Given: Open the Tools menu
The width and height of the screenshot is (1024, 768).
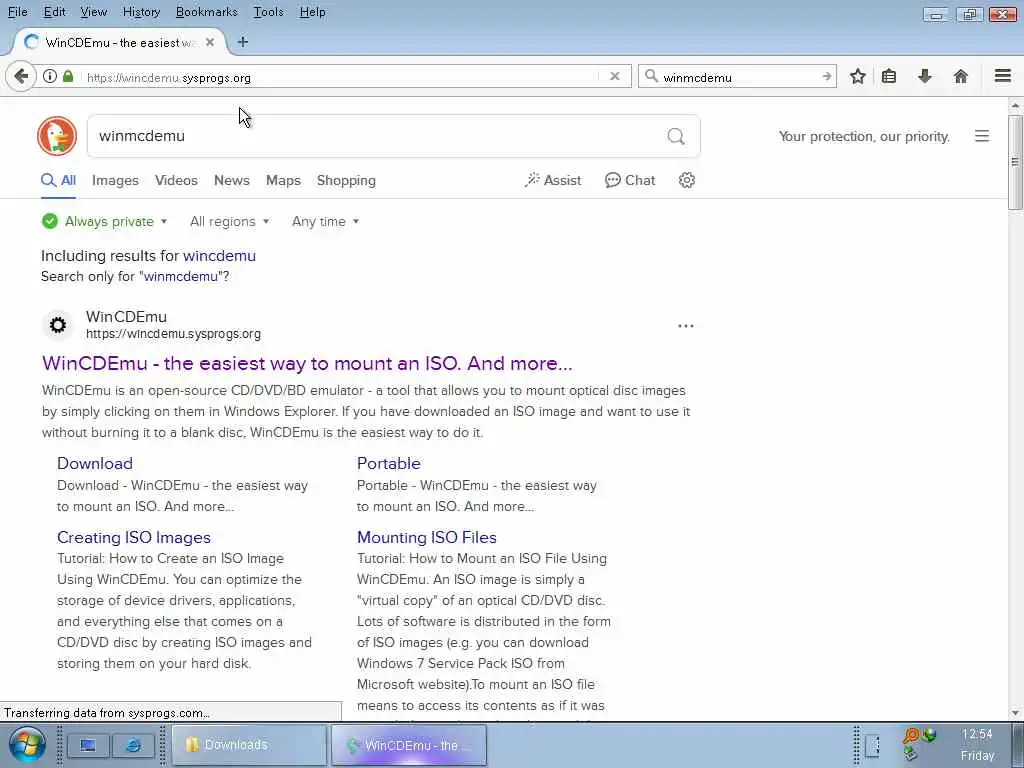Looking at the screenshot, I should [268, 12].
